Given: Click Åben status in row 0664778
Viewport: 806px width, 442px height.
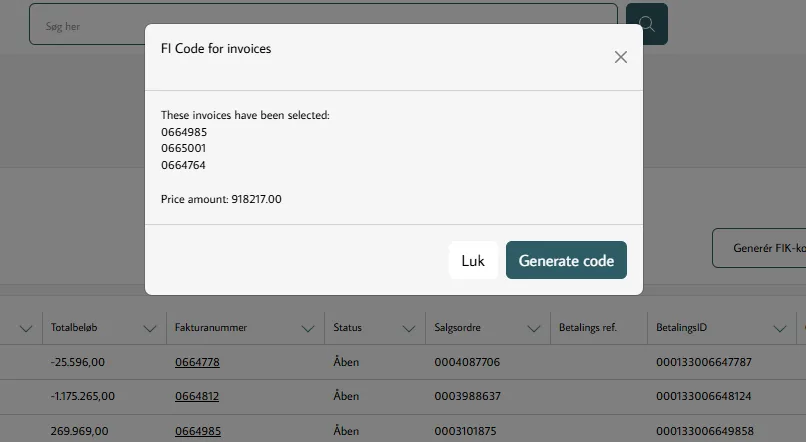Looking at the screenshot, I should coord(346,362).
